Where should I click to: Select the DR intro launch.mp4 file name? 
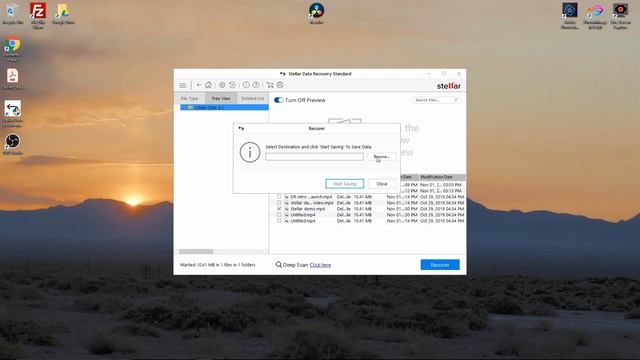click(x=311, y=197)
